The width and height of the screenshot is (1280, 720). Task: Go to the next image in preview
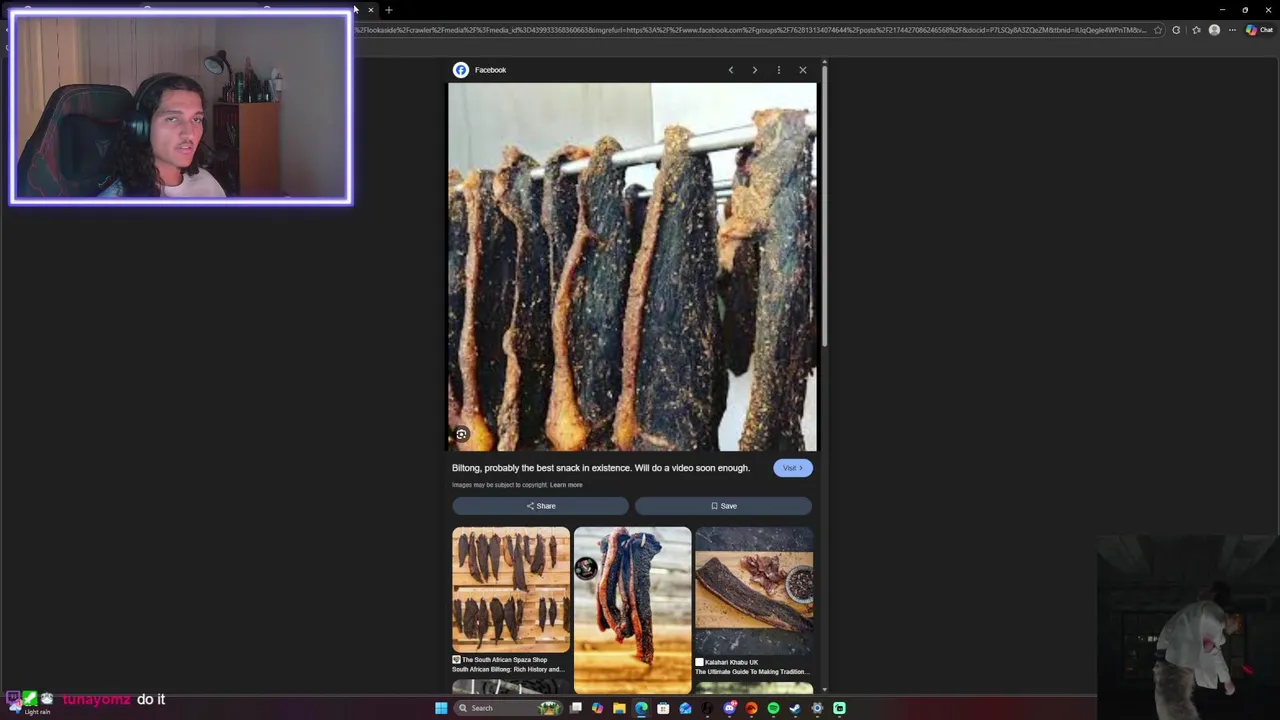[755, 70]
